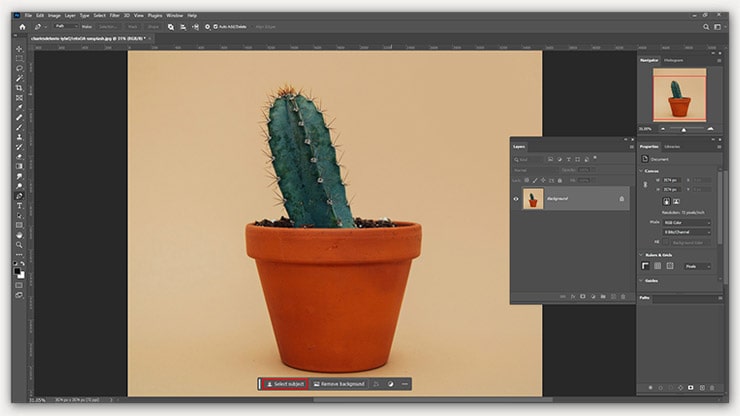Select the Magic Wand tool
The height and width of the screenshot is (416, 740).
pos(19,78)
